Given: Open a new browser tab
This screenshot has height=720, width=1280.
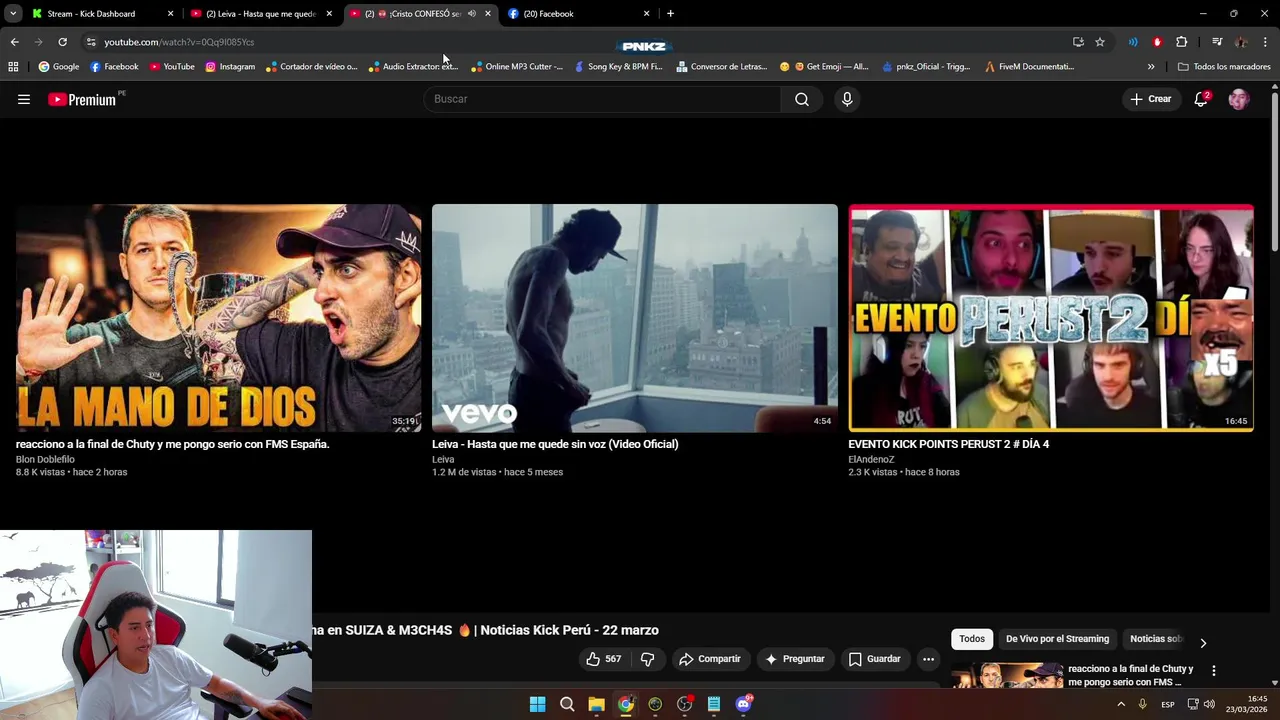Looking at the screenshot, I should point(670,14).
